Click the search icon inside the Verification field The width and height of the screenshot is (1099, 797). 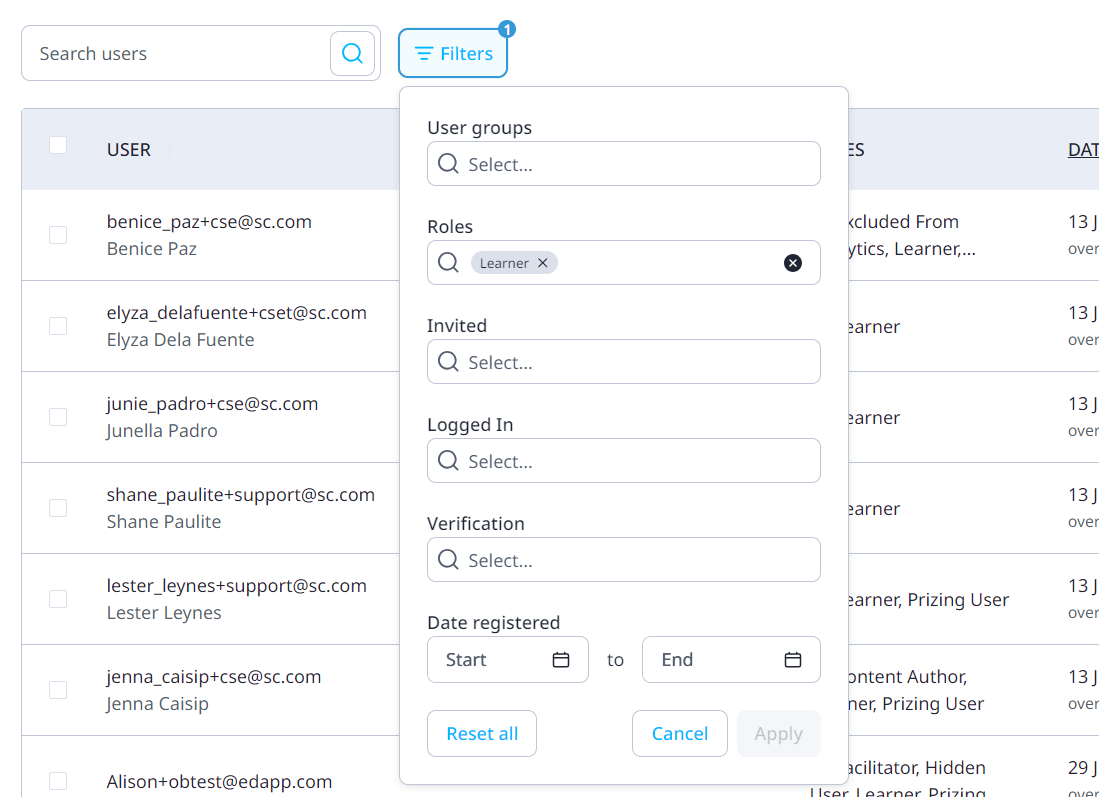click(447, 559)
